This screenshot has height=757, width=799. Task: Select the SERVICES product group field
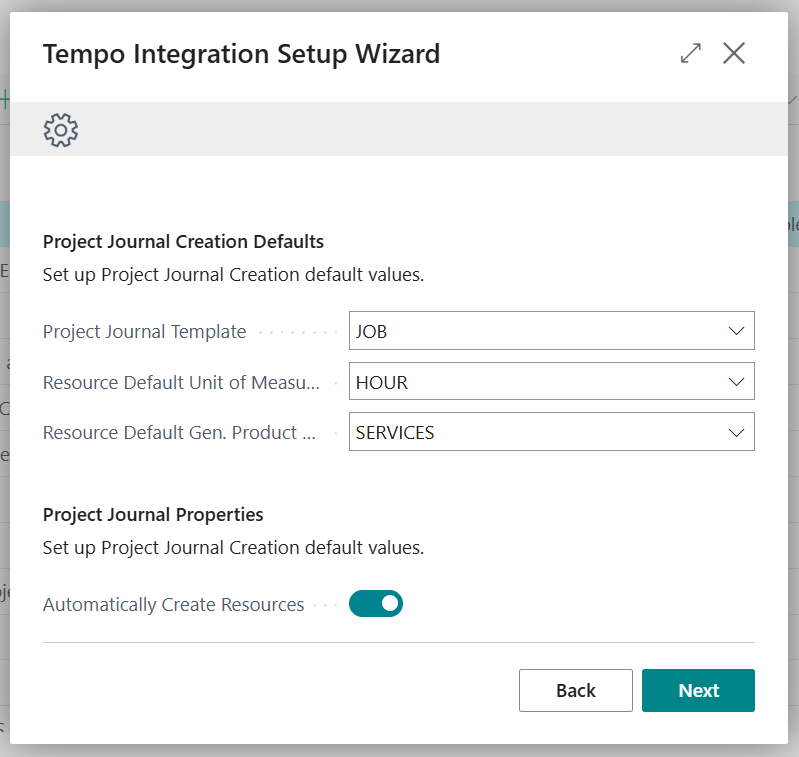point(530,433)
